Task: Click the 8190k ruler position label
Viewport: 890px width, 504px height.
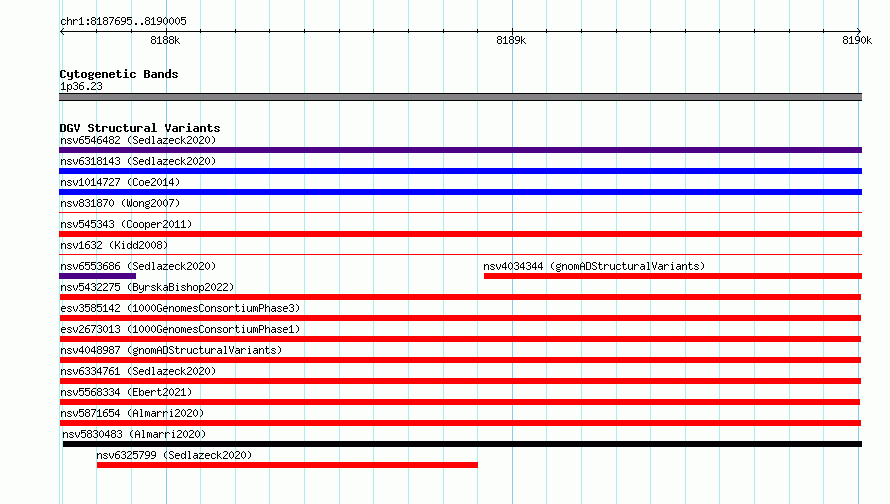Action: click(x=857, y=40)
